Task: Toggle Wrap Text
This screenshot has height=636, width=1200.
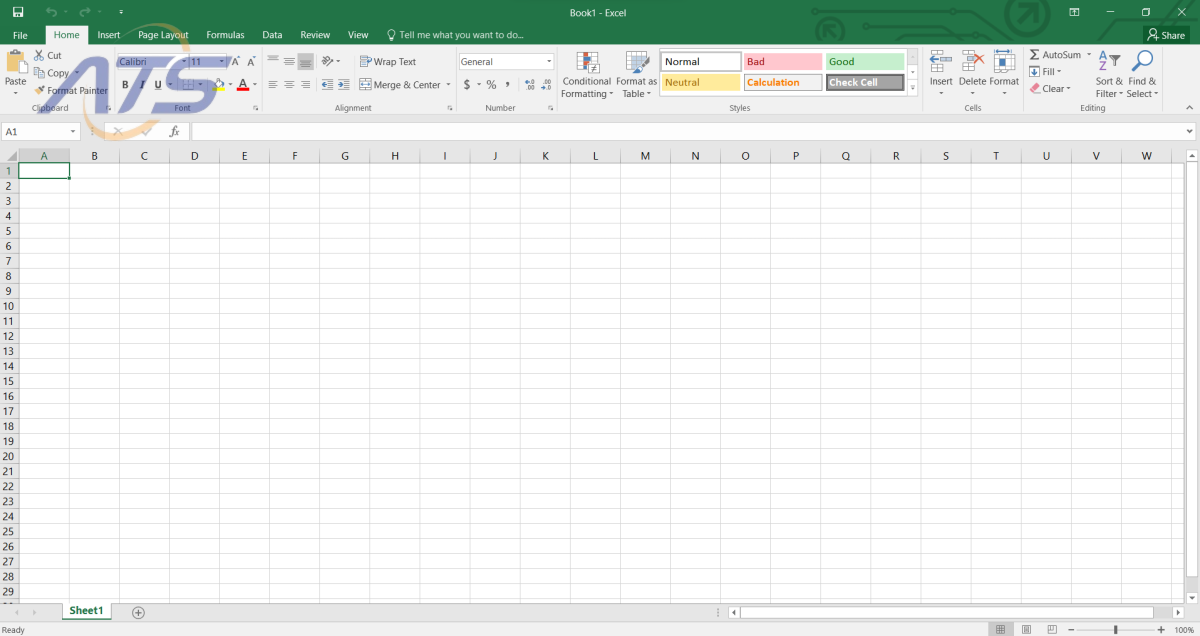Action: pyautogui.click(x=388, y=62)
